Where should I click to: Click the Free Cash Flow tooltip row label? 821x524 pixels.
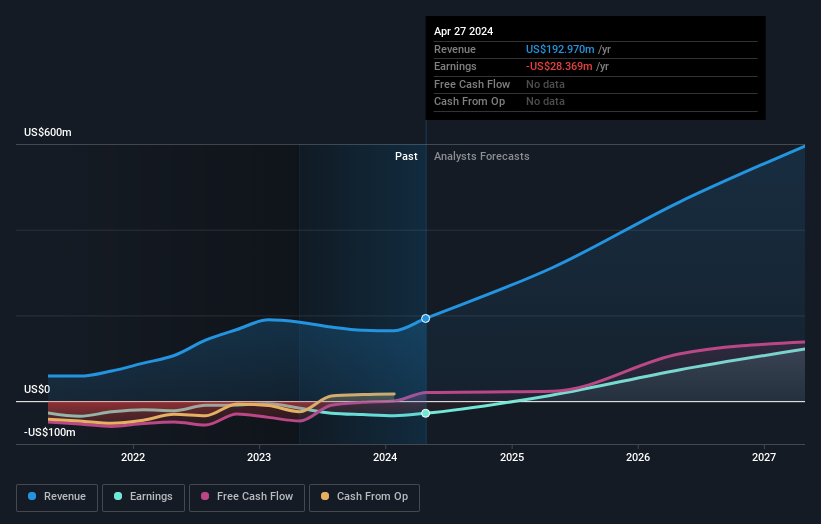pos(472,84)
